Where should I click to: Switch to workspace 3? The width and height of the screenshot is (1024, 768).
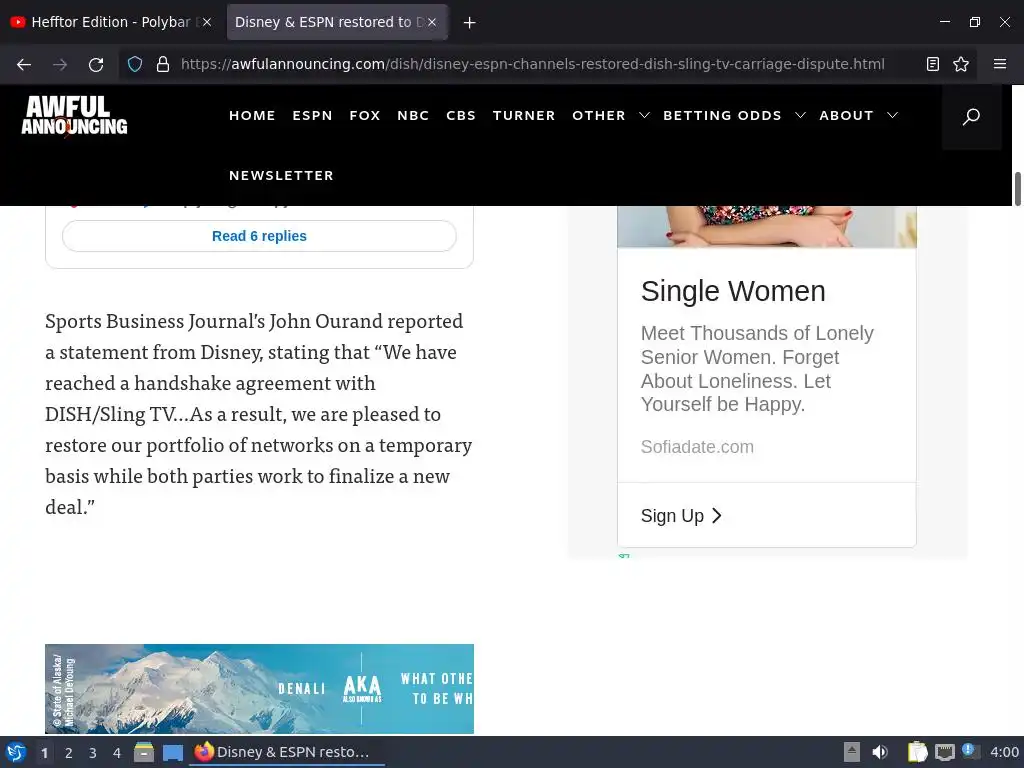pos(93,753)
